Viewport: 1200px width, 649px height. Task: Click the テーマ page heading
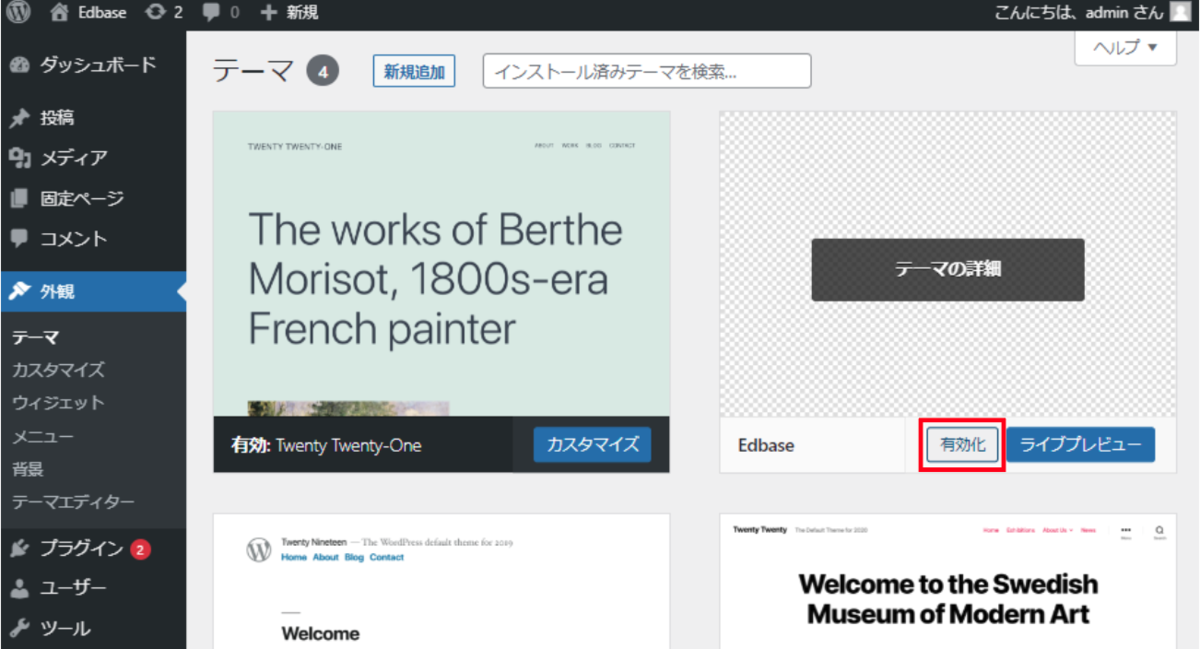pyautogui.click(x=254, y=71)
